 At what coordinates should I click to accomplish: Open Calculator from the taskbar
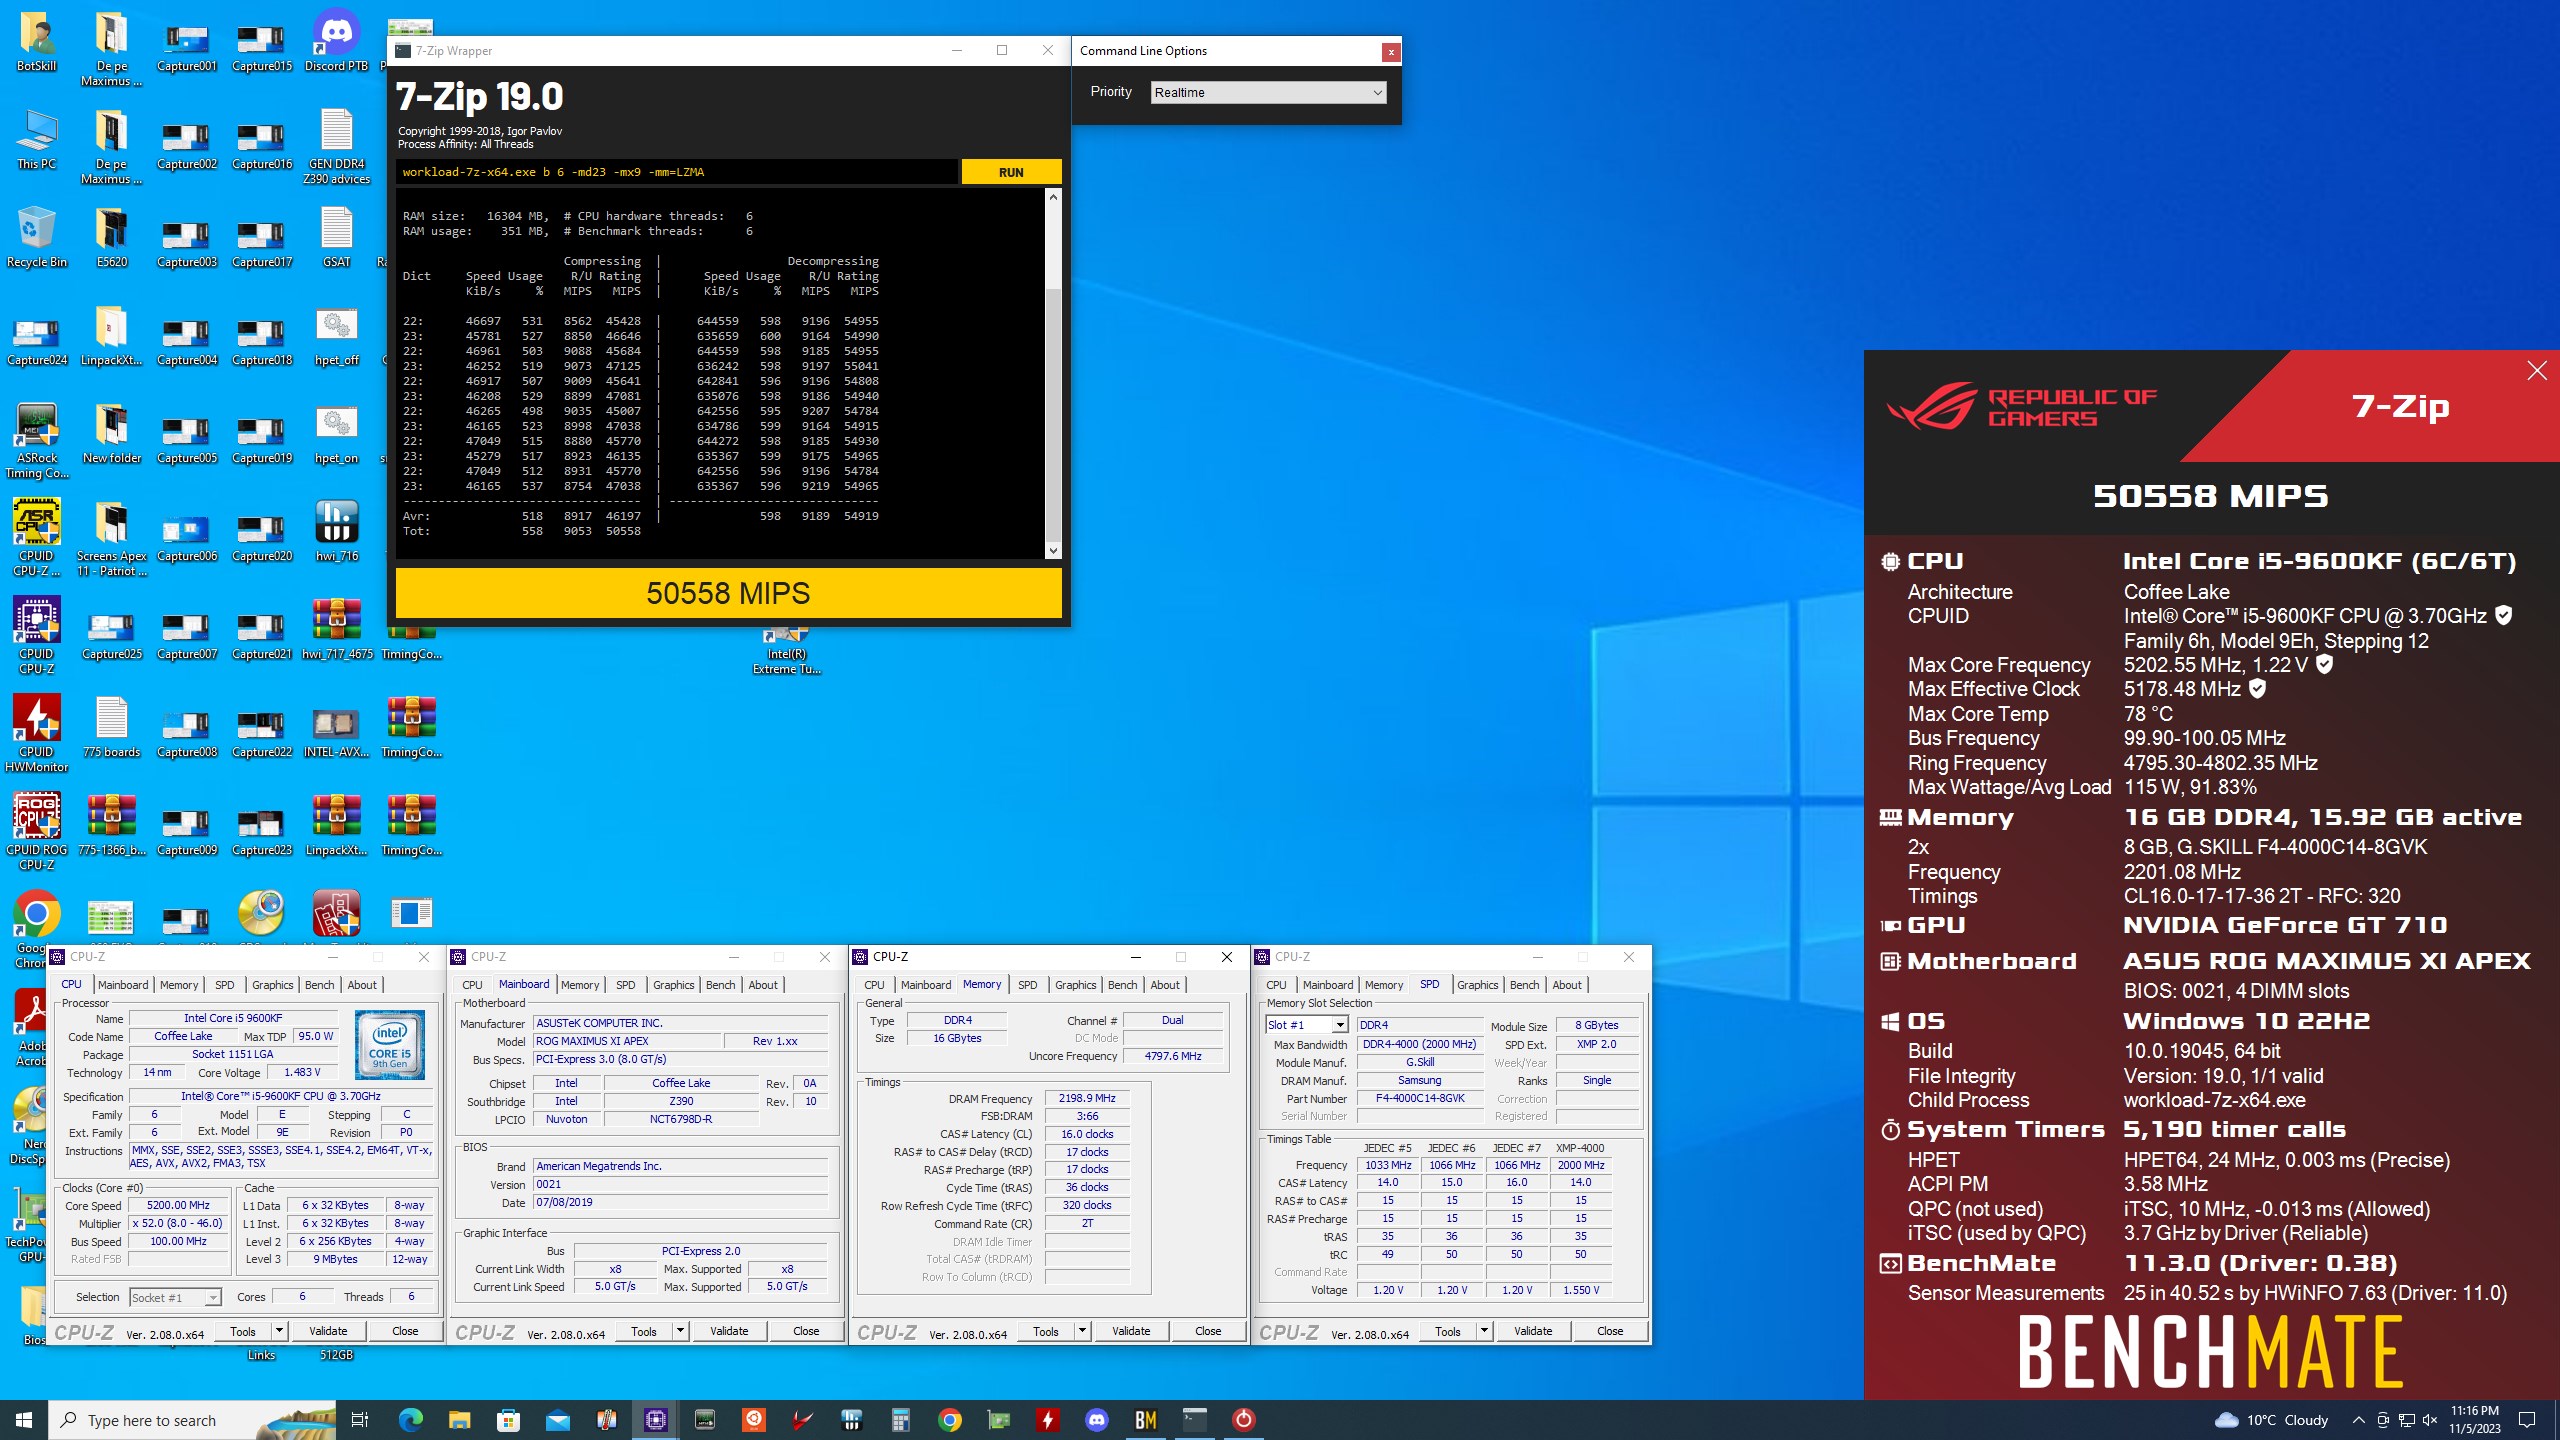coord(901,1420)
